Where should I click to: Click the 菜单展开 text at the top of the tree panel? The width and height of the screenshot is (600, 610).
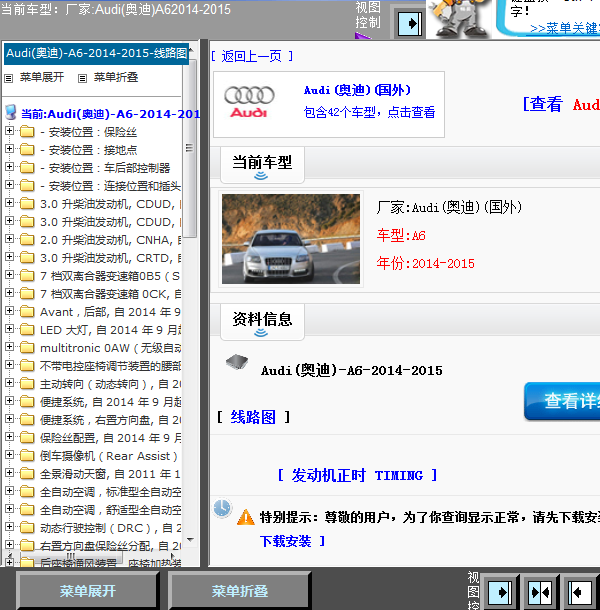click(x=42, y=77)
